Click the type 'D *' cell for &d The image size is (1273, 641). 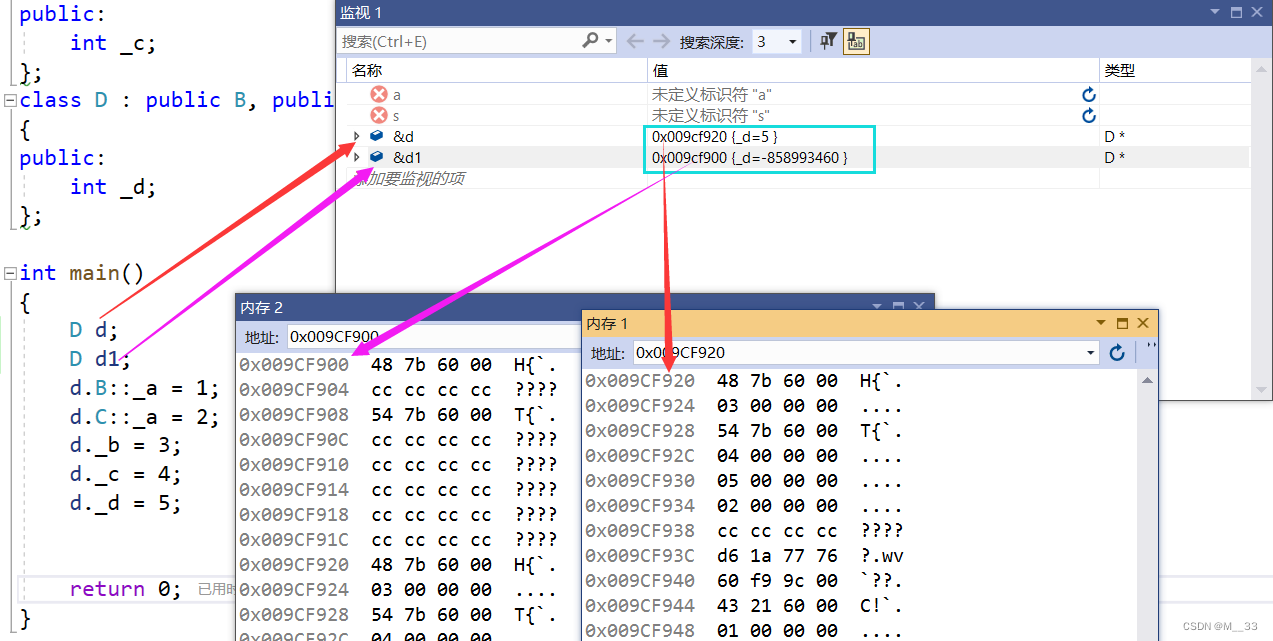(1115, 136)
